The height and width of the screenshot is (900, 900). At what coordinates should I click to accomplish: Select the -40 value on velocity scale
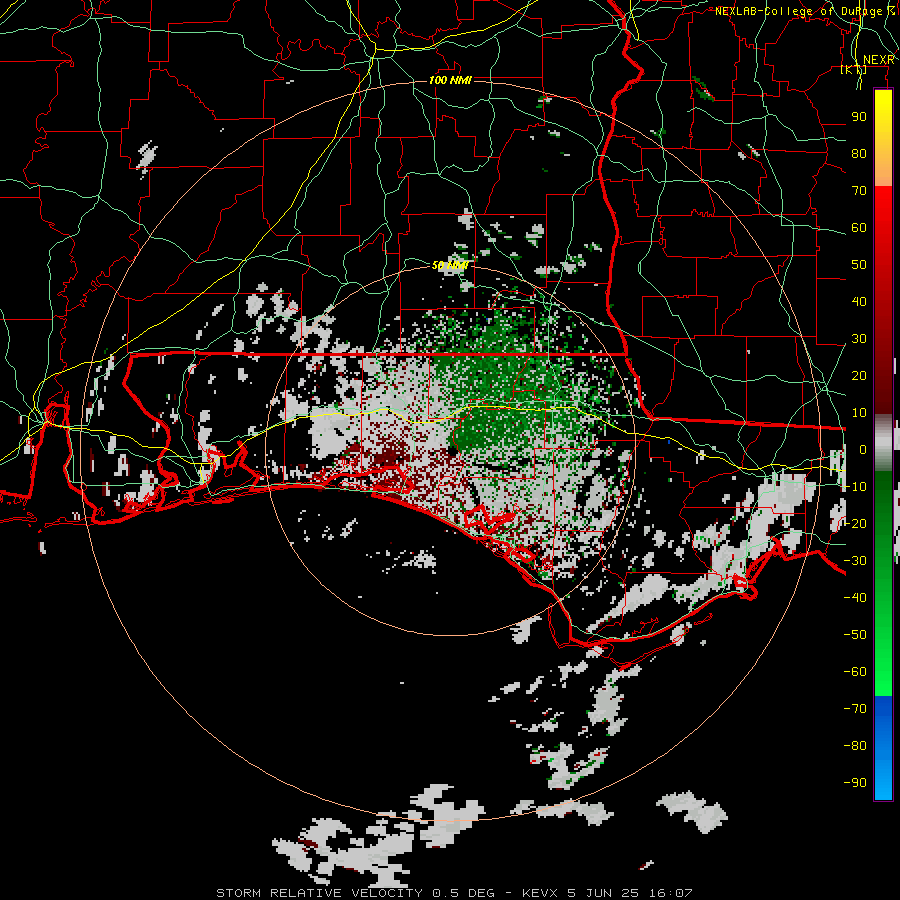(855, 598)
